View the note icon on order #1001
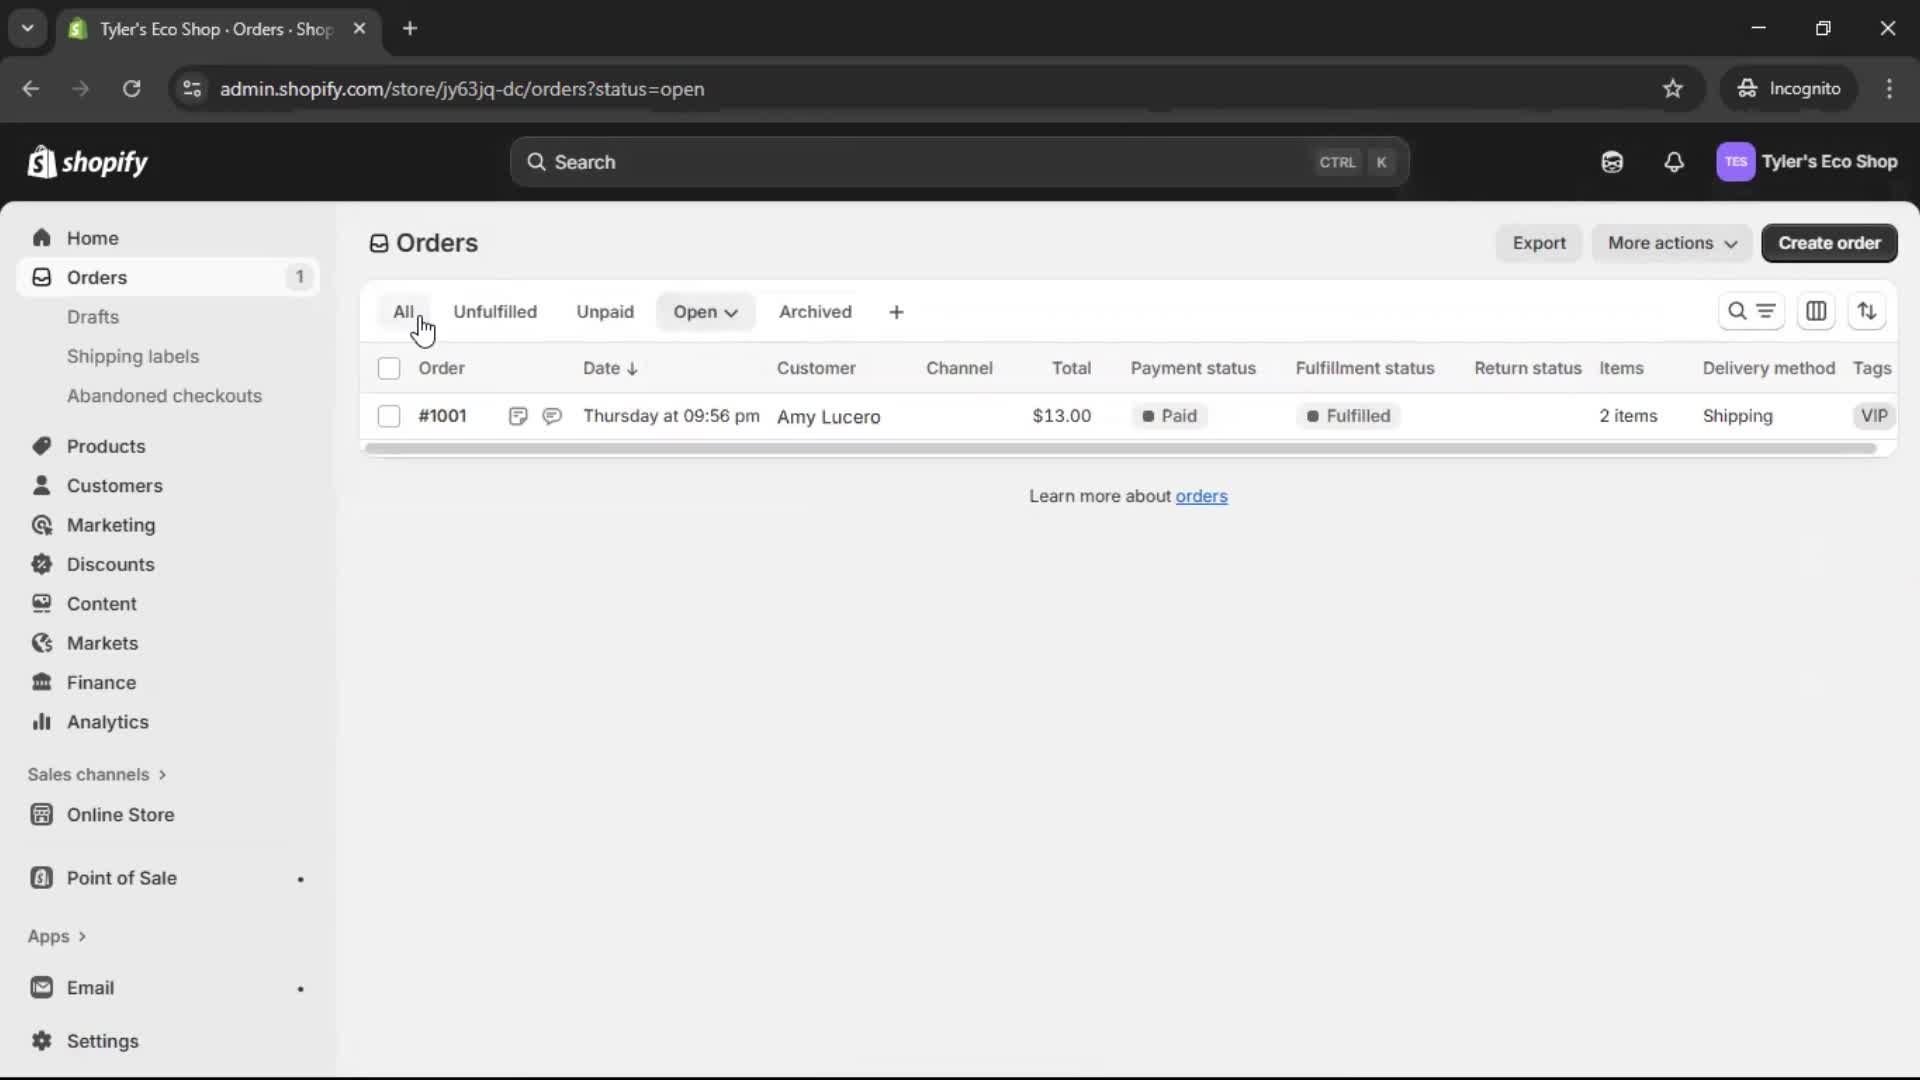This screenshot has height=1080, width=1920. 518,416
